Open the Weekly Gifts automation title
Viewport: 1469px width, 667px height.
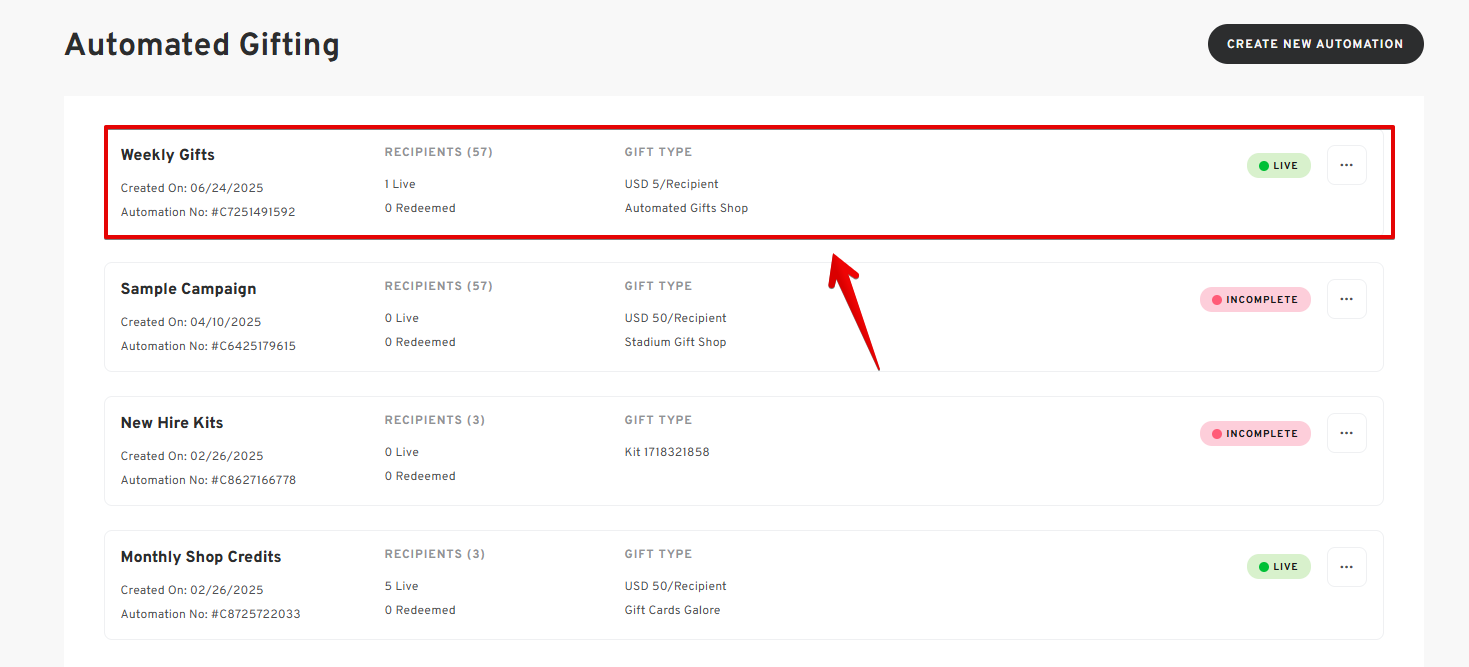tap(168, 155)
